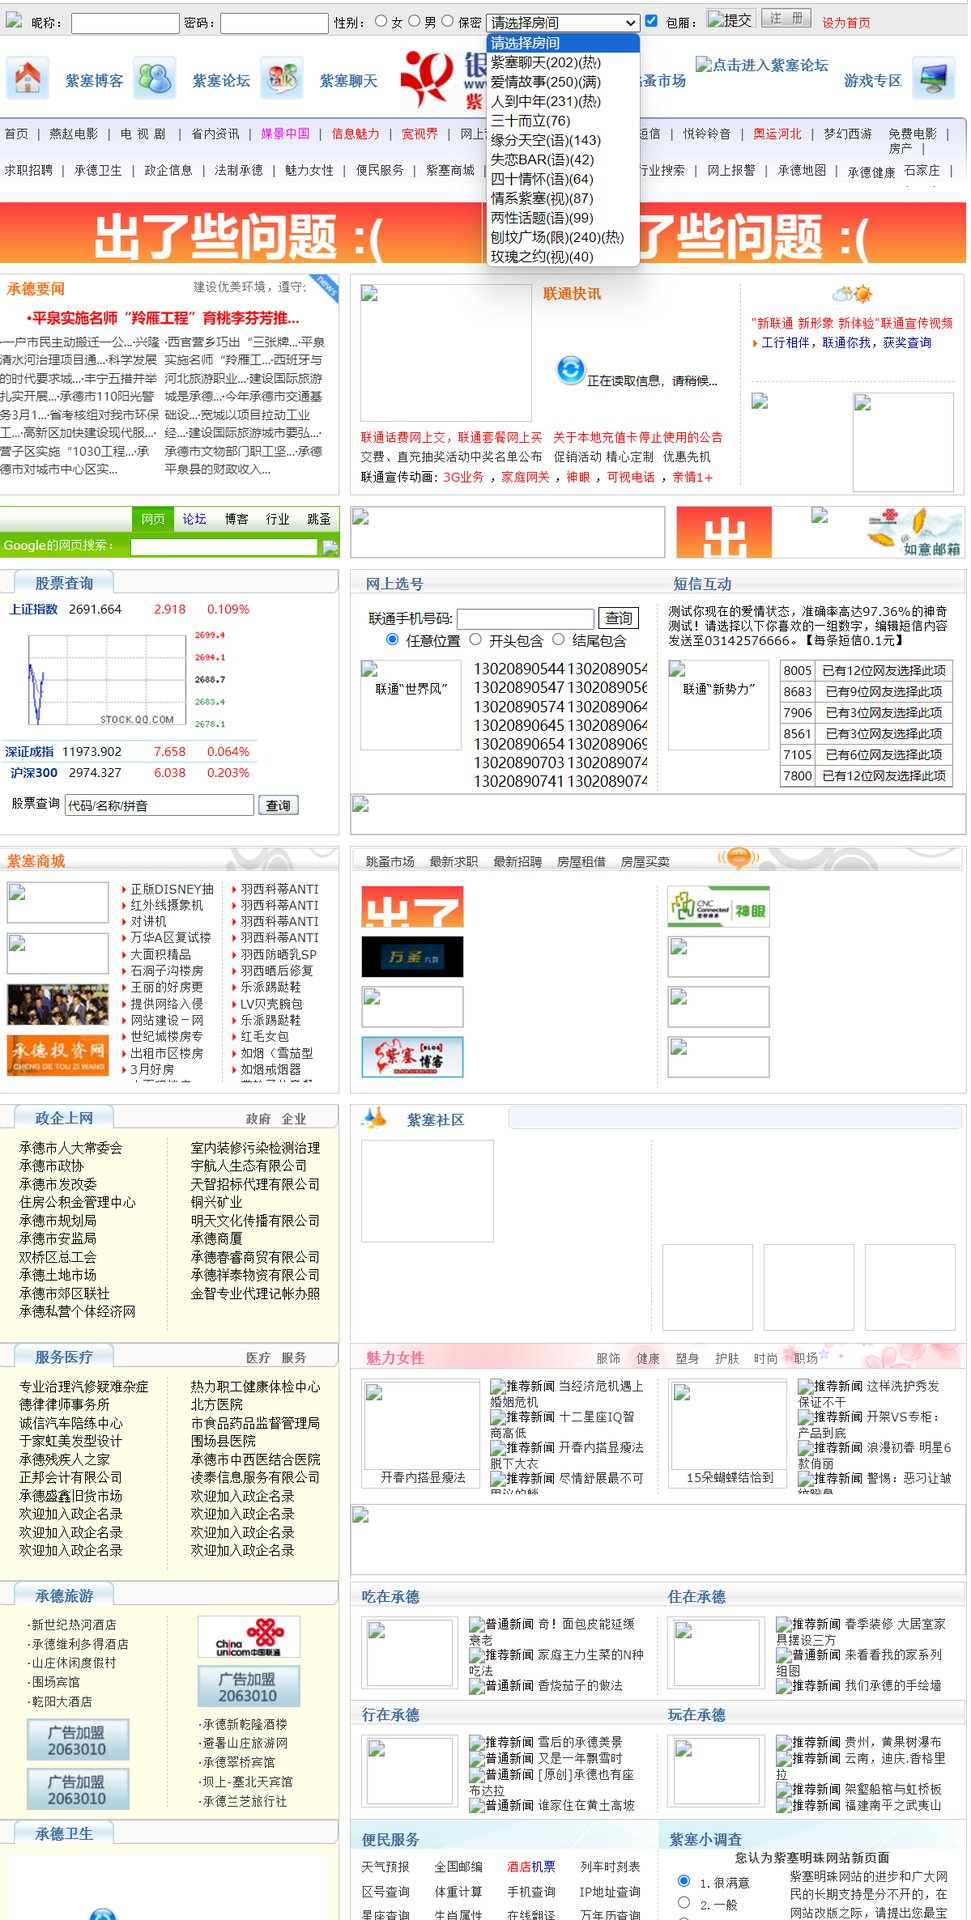The height and width of the screenshot is (1920, 971).
Task: Open the 紫塞博客 banner under the market tabs
Action: (x=412, y=1057)
